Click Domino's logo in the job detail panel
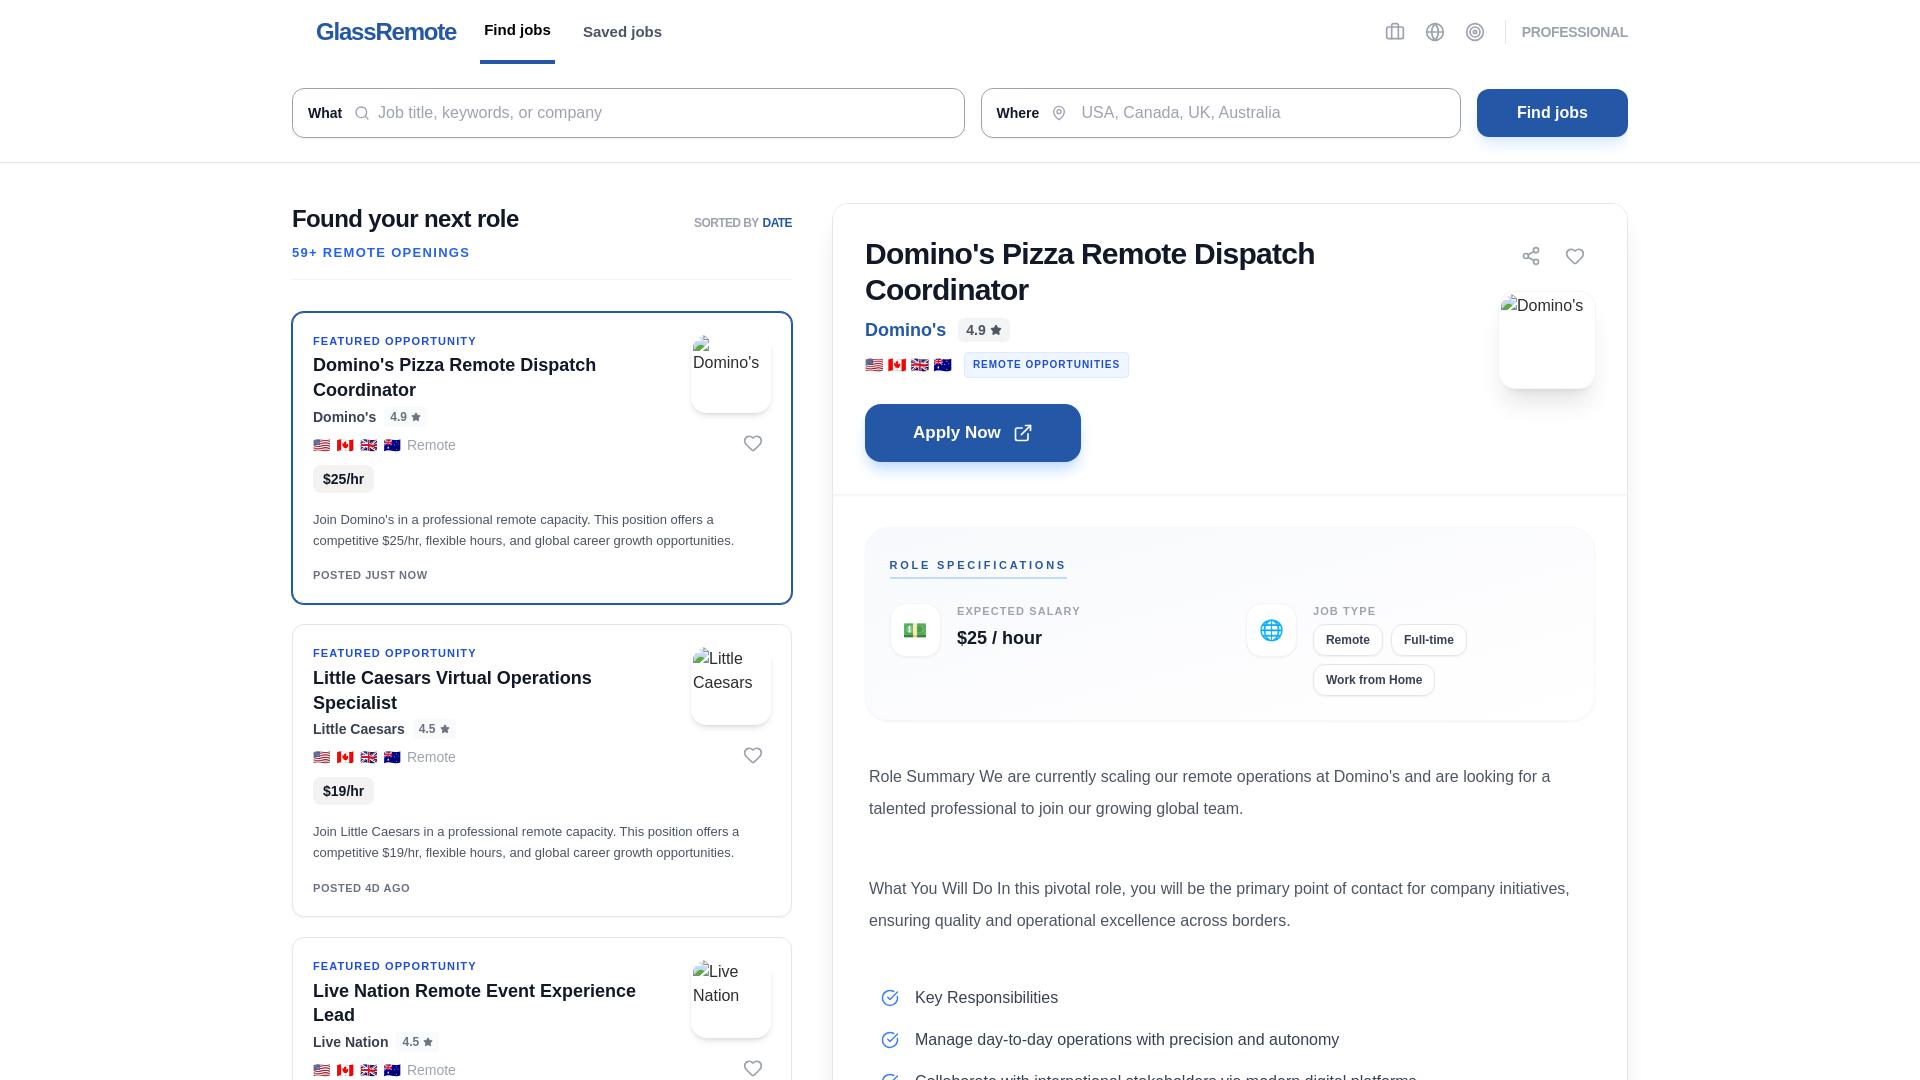This screenshot has width=1920, height=1080. point(1547,340)
